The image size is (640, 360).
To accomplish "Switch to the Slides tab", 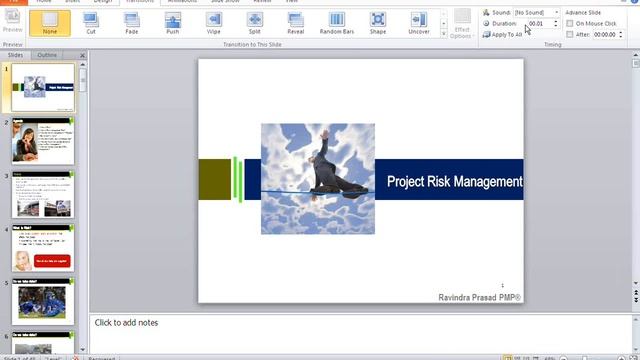I will (16, 55).
